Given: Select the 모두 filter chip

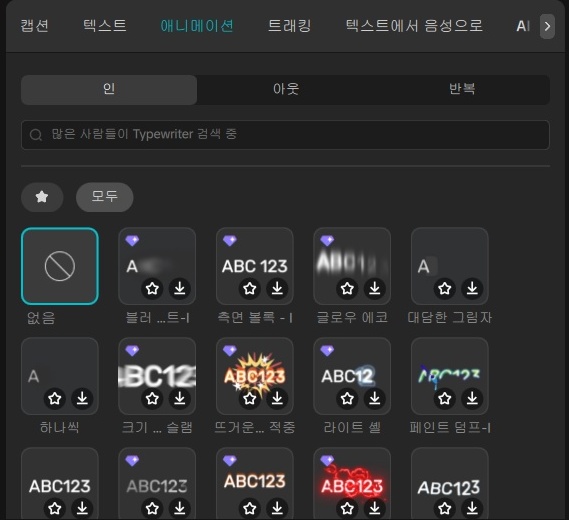Looking at the screenshot, I should click(x=105, y=197).
